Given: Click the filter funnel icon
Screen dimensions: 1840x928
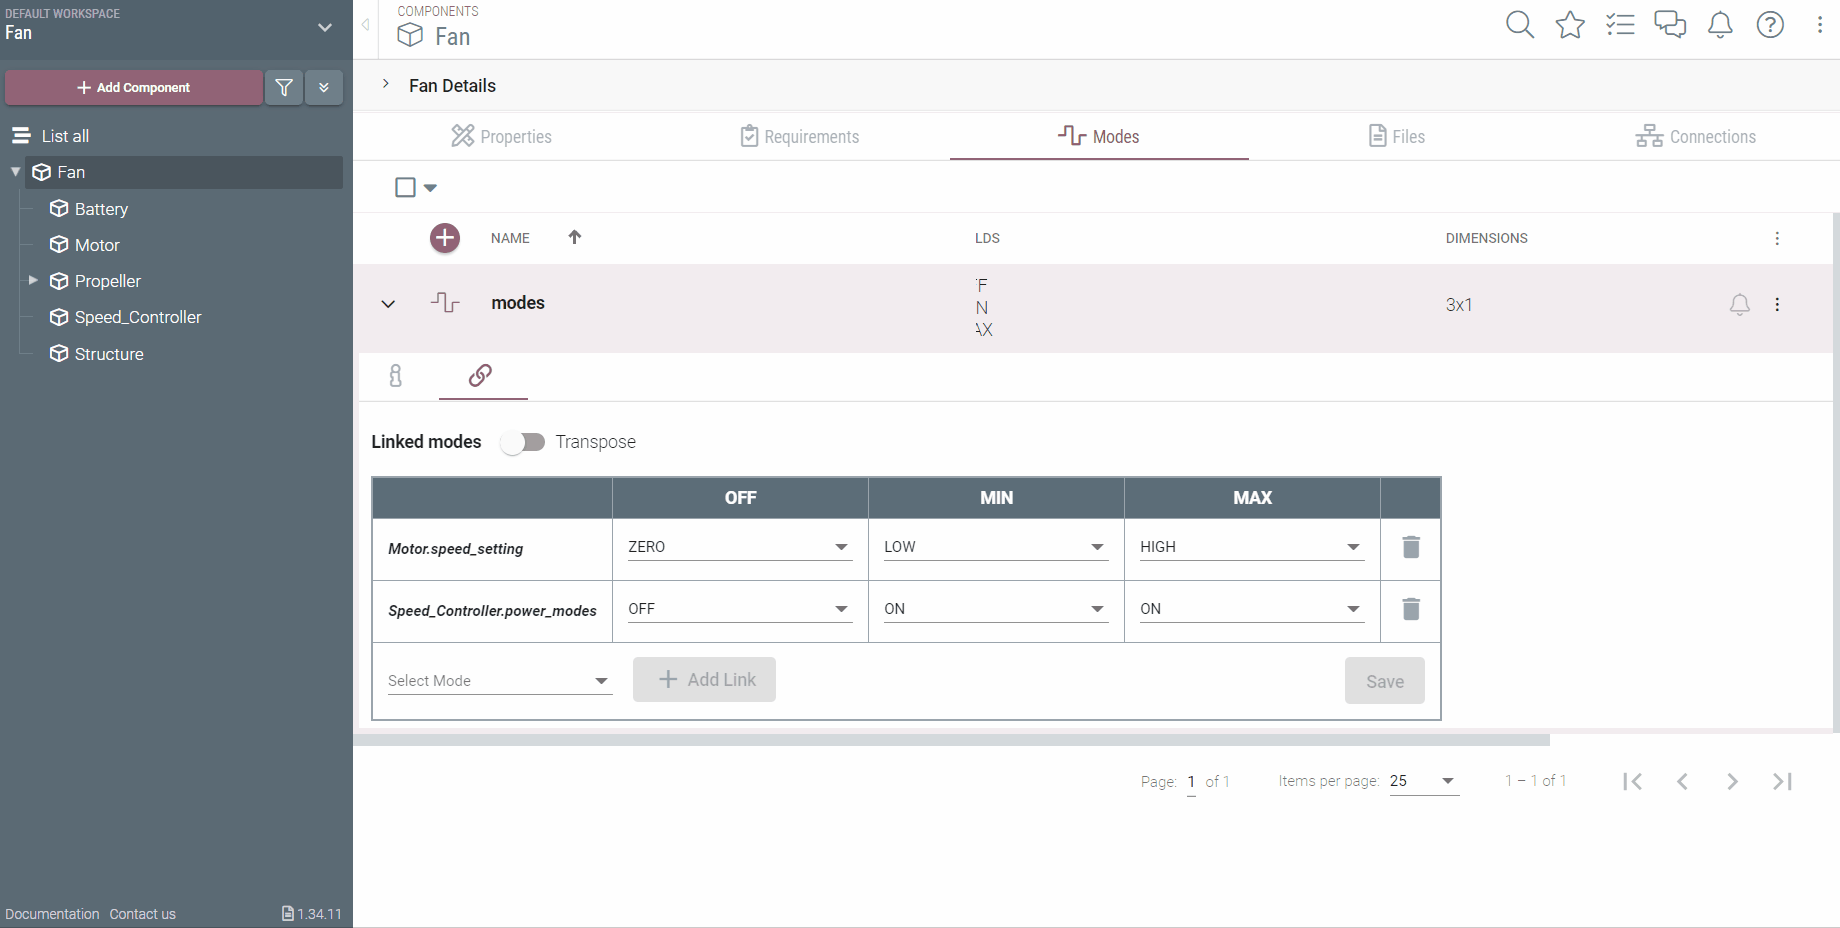Looking at the screenshot, I should click(x=284, y=88).
